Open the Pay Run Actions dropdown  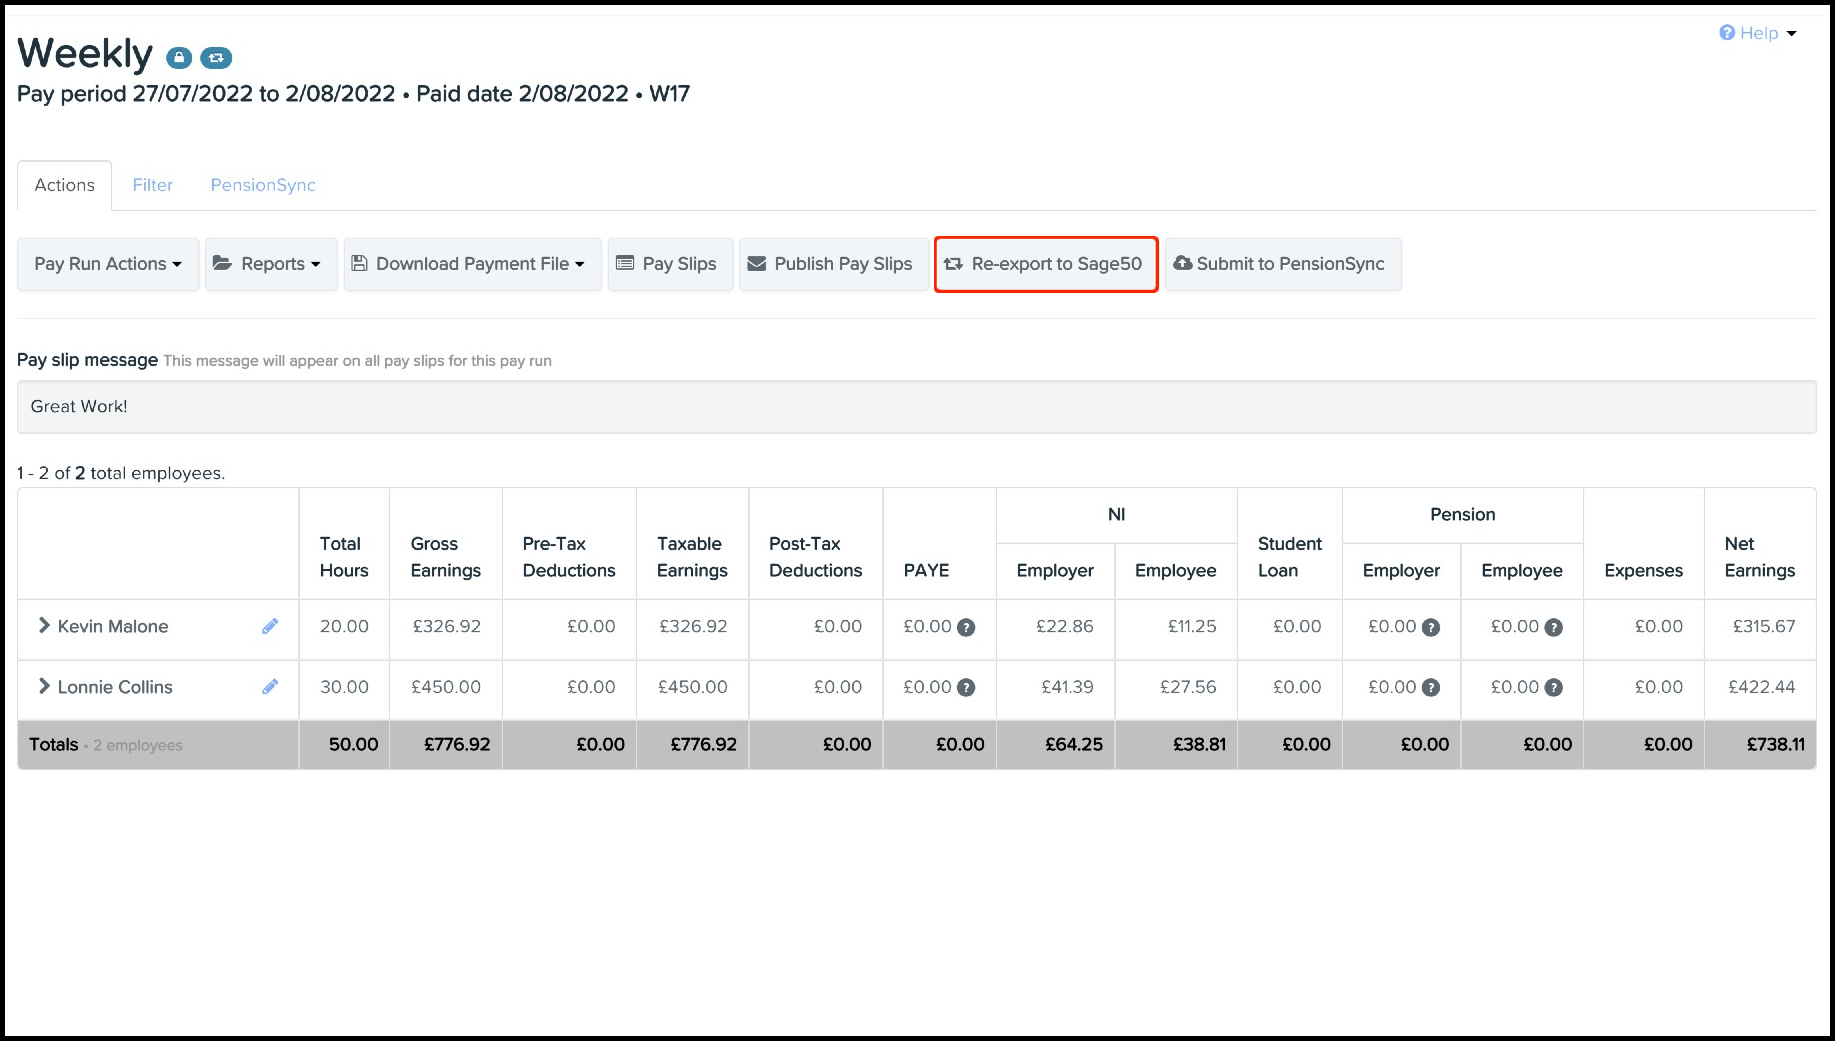click(x=108, y=264)
